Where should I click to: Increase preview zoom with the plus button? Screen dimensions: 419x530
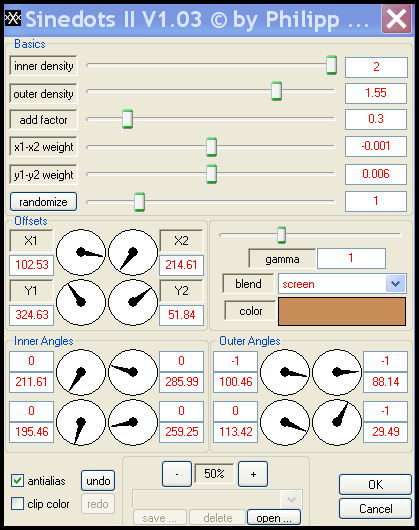click(x=253, y=474)
